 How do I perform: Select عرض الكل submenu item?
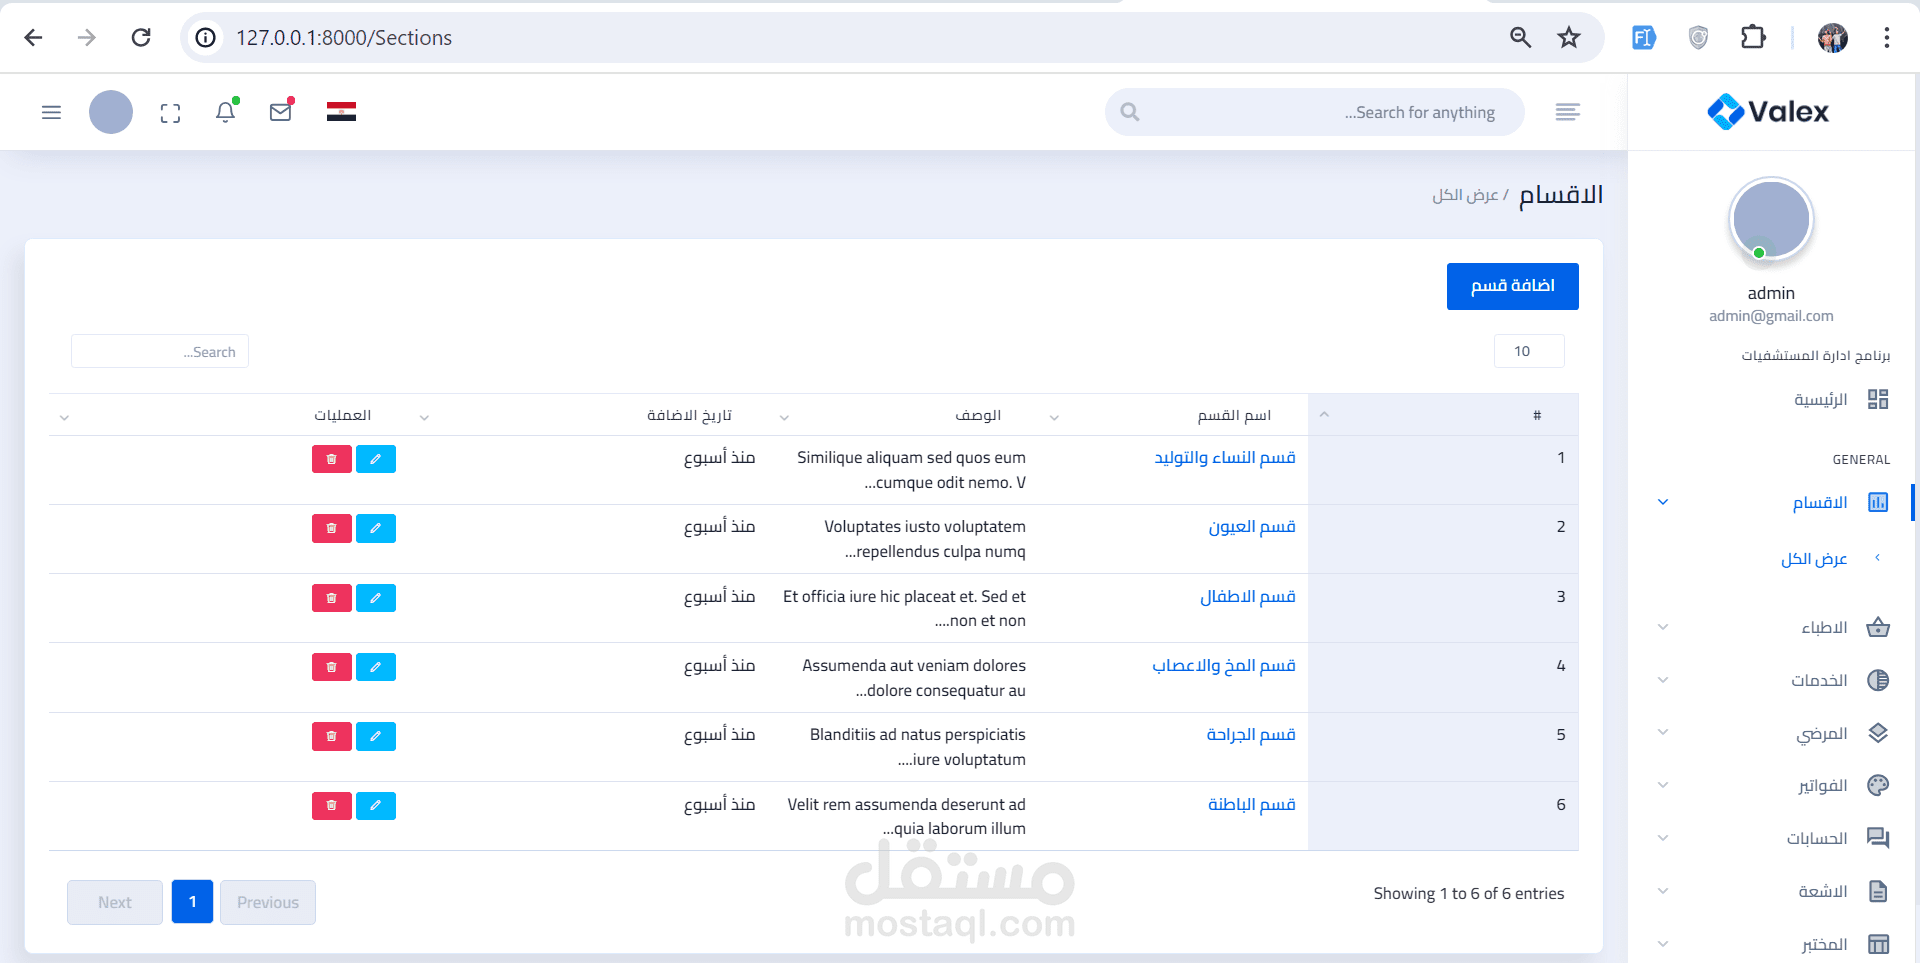pos(1814,558)
